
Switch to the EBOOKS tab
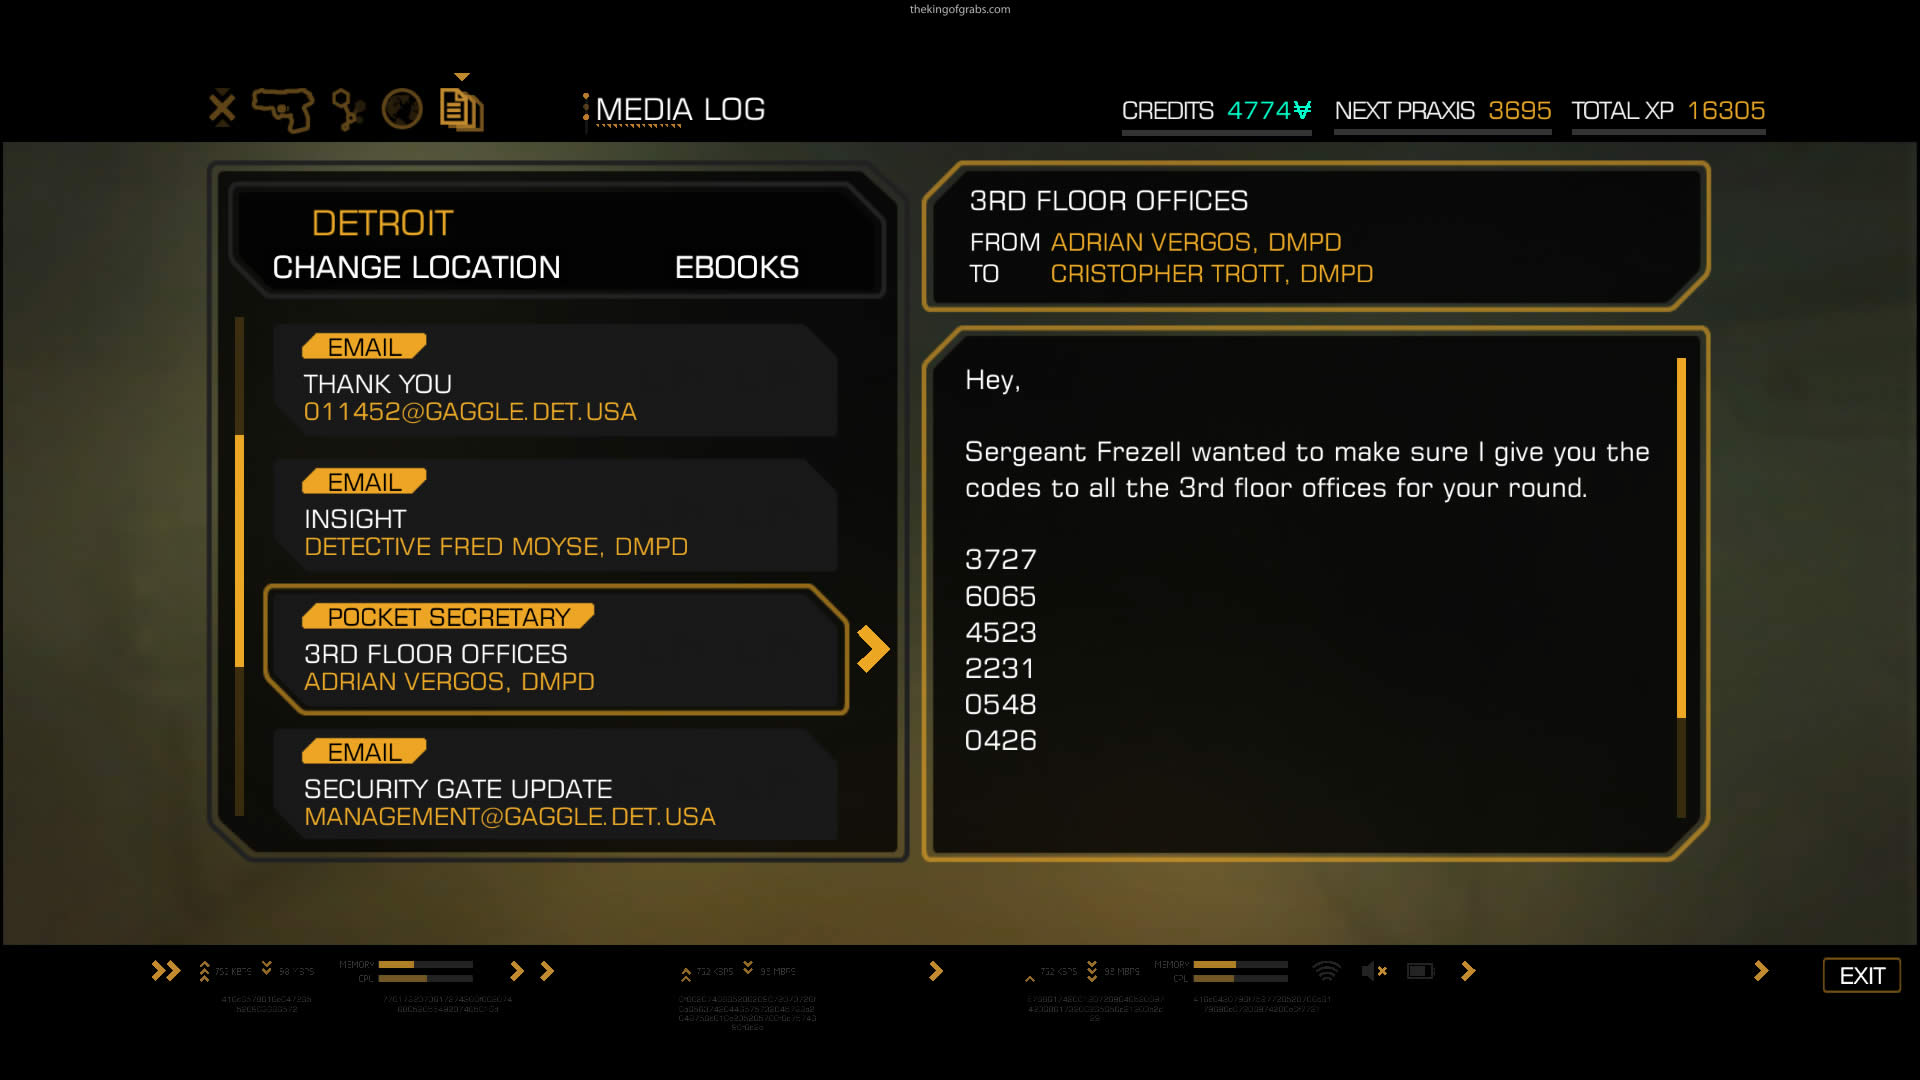(737, 267)
